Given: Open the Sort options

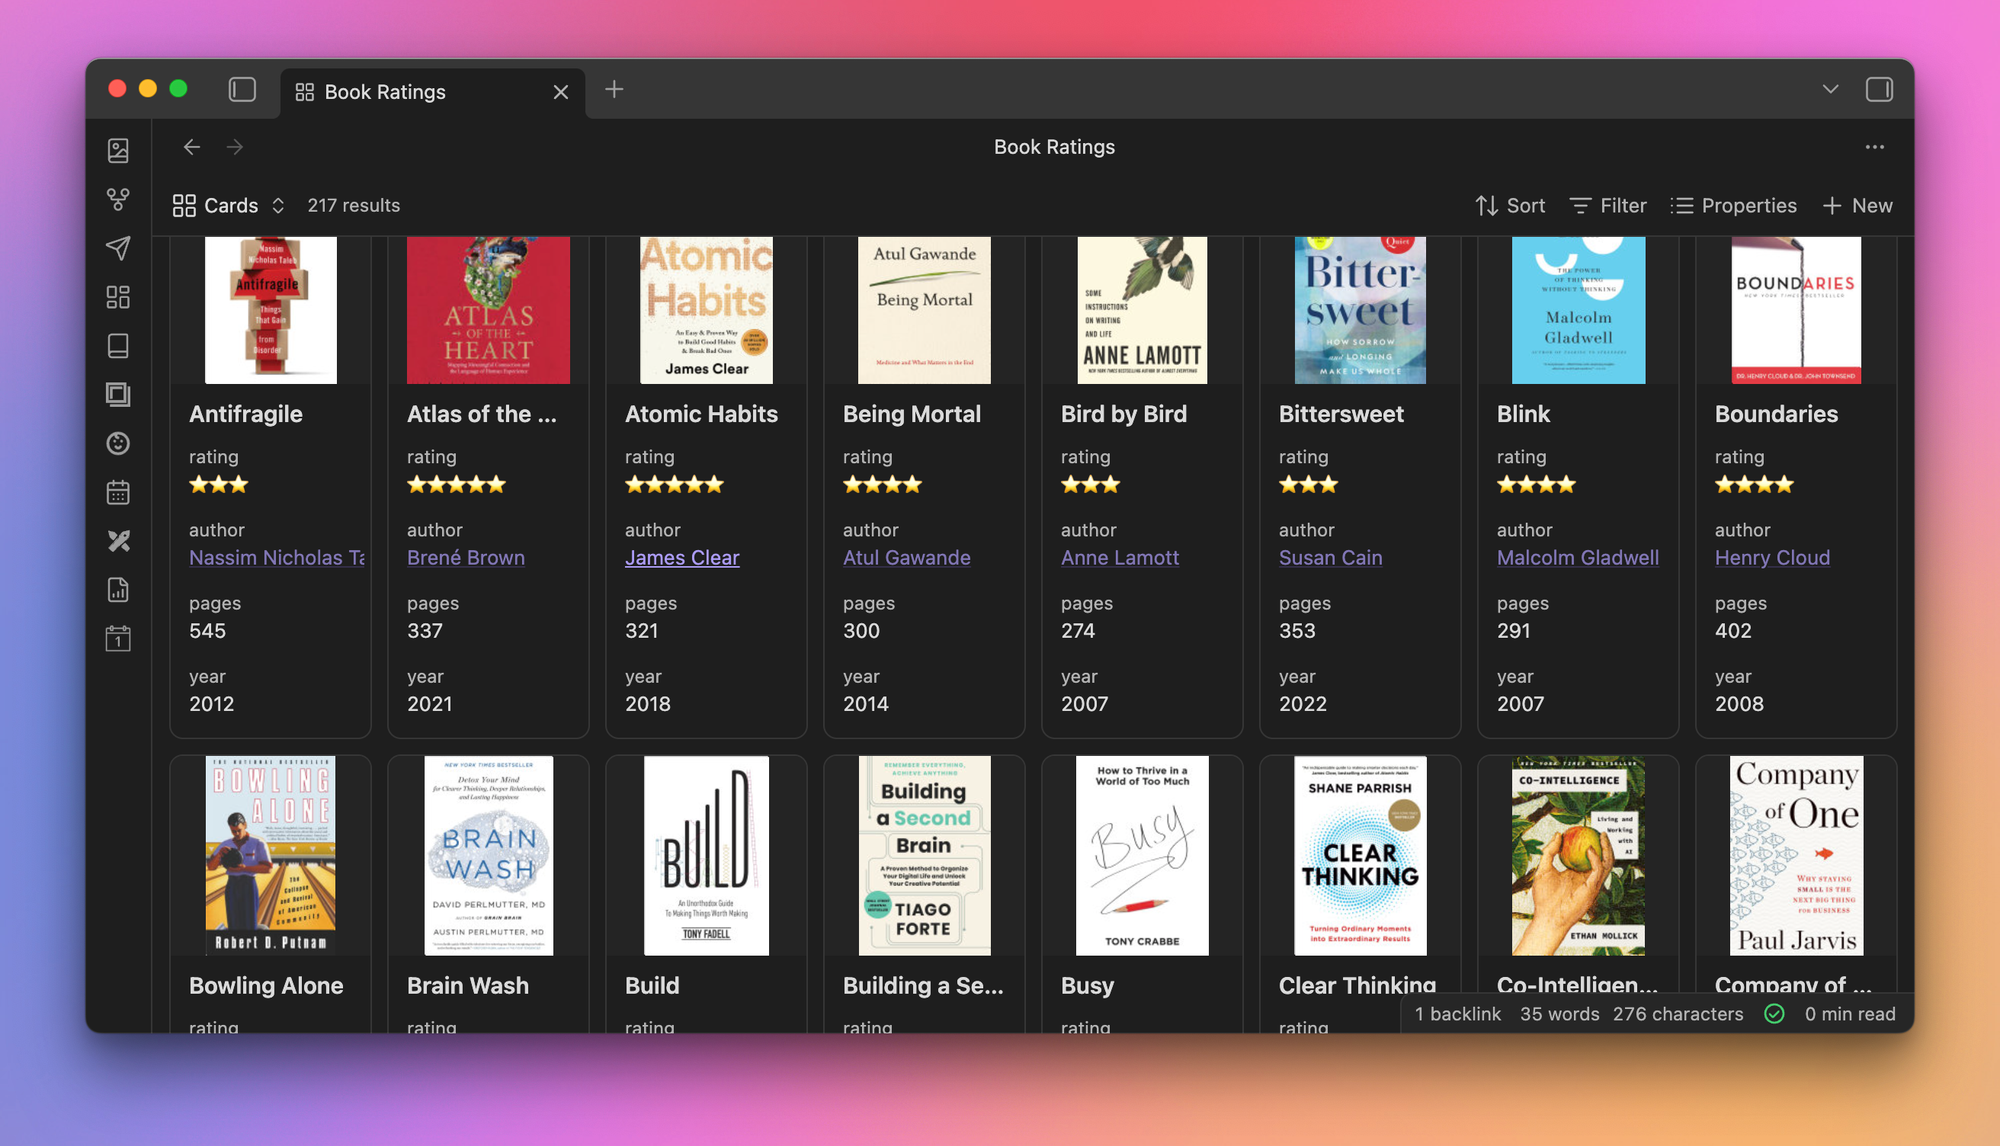Looking at the screenshot, I should 1510,205.
